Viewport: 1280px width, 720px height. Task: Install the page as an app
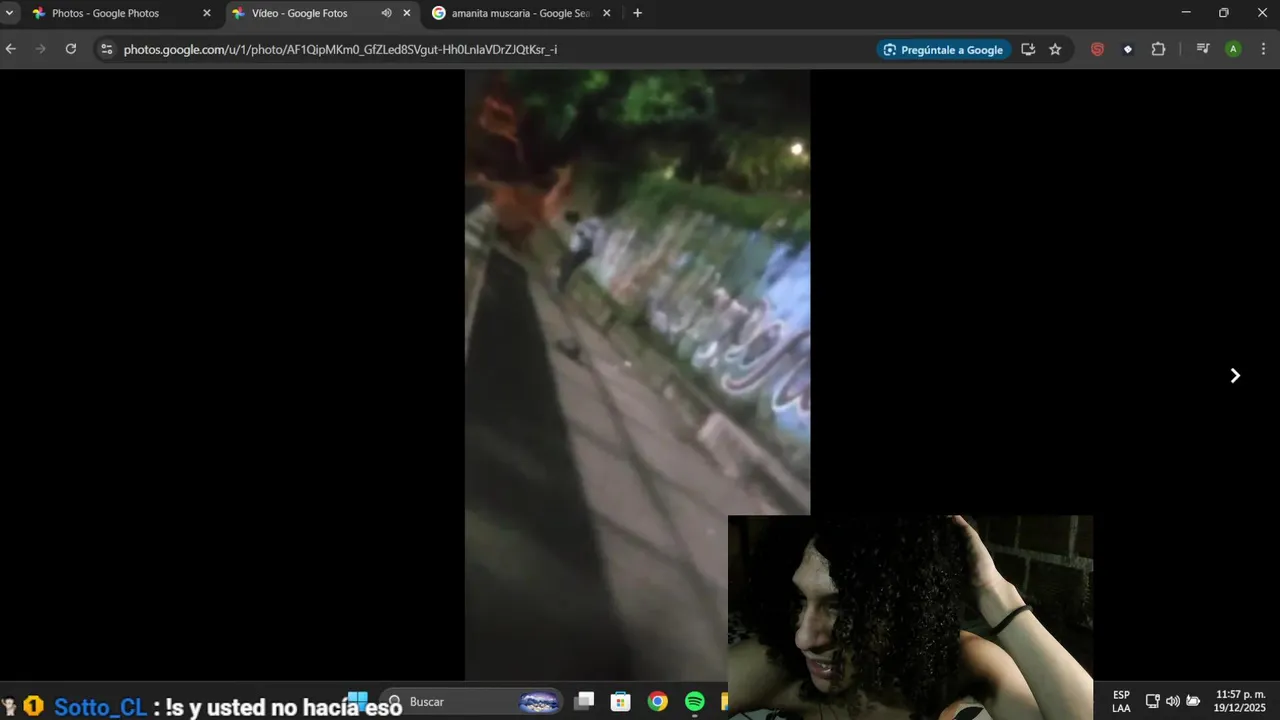[1028, 49]
